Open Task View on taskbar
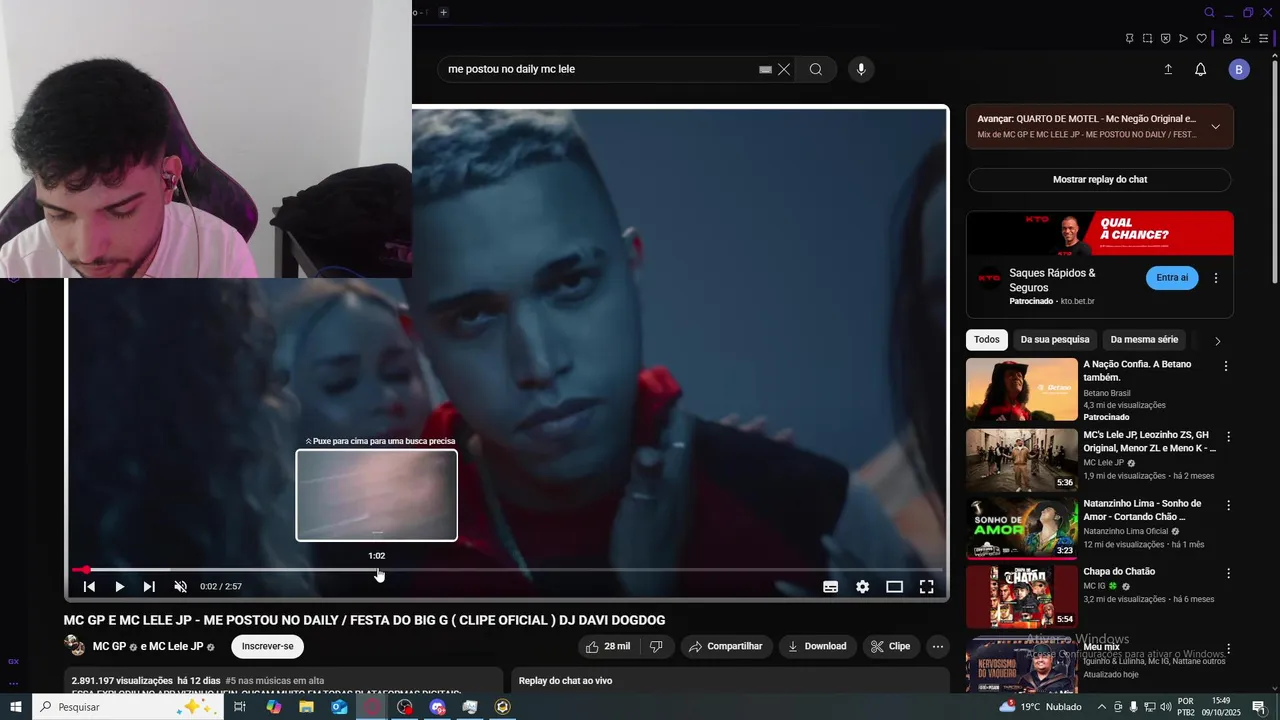This screenshot has width=1280, height=720. click(240, 707)
